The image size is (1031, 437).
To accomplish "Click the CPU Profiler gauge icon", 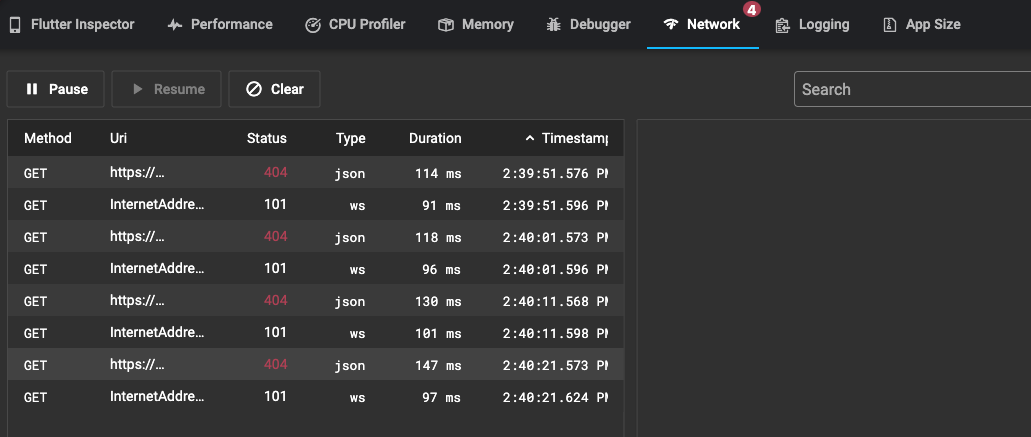I will tap(313, 25).
